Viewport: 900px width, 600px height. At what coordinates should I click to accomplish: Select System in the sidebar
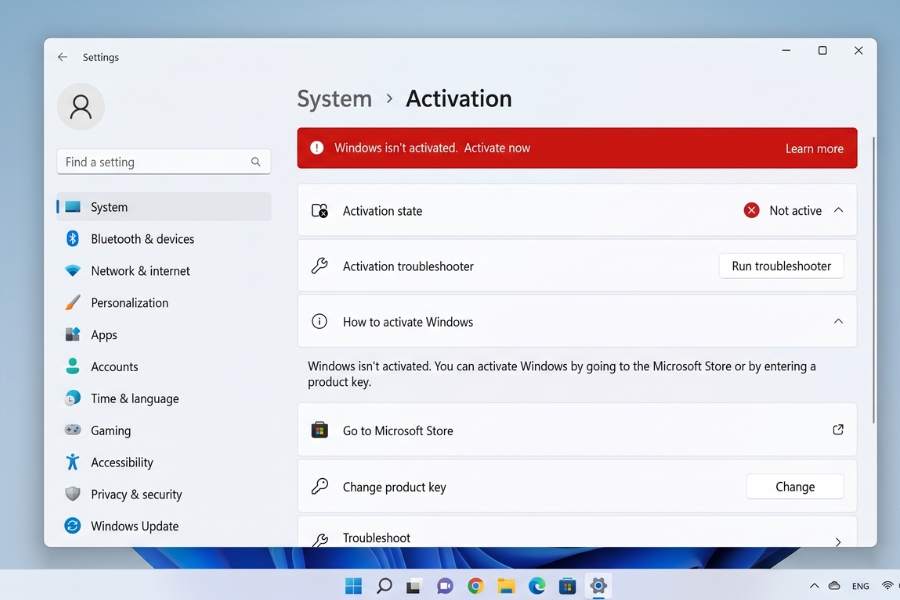click(164, 207)
